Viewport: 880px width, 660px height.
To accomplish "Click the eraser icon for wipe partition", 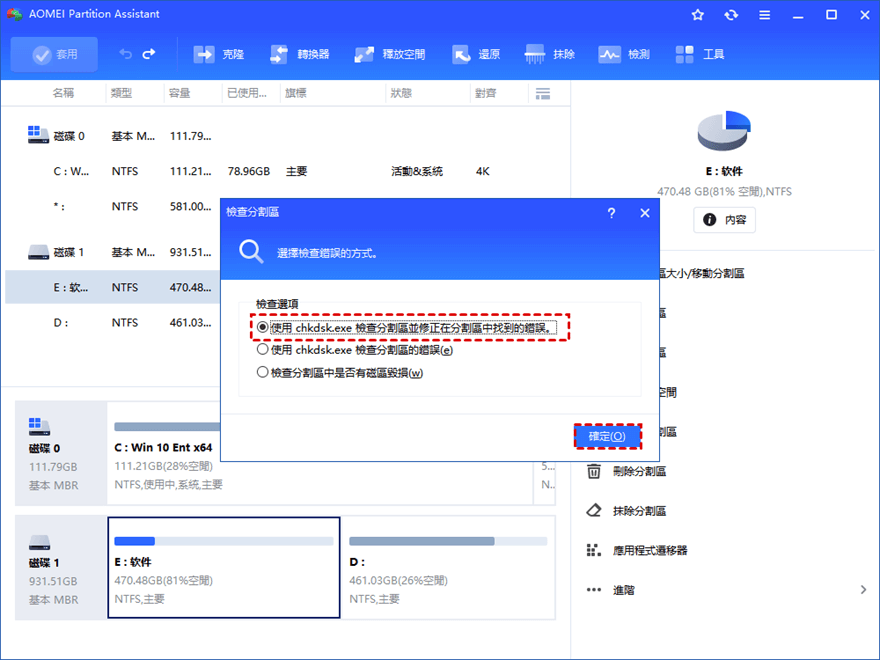I will tap(594, 510).
